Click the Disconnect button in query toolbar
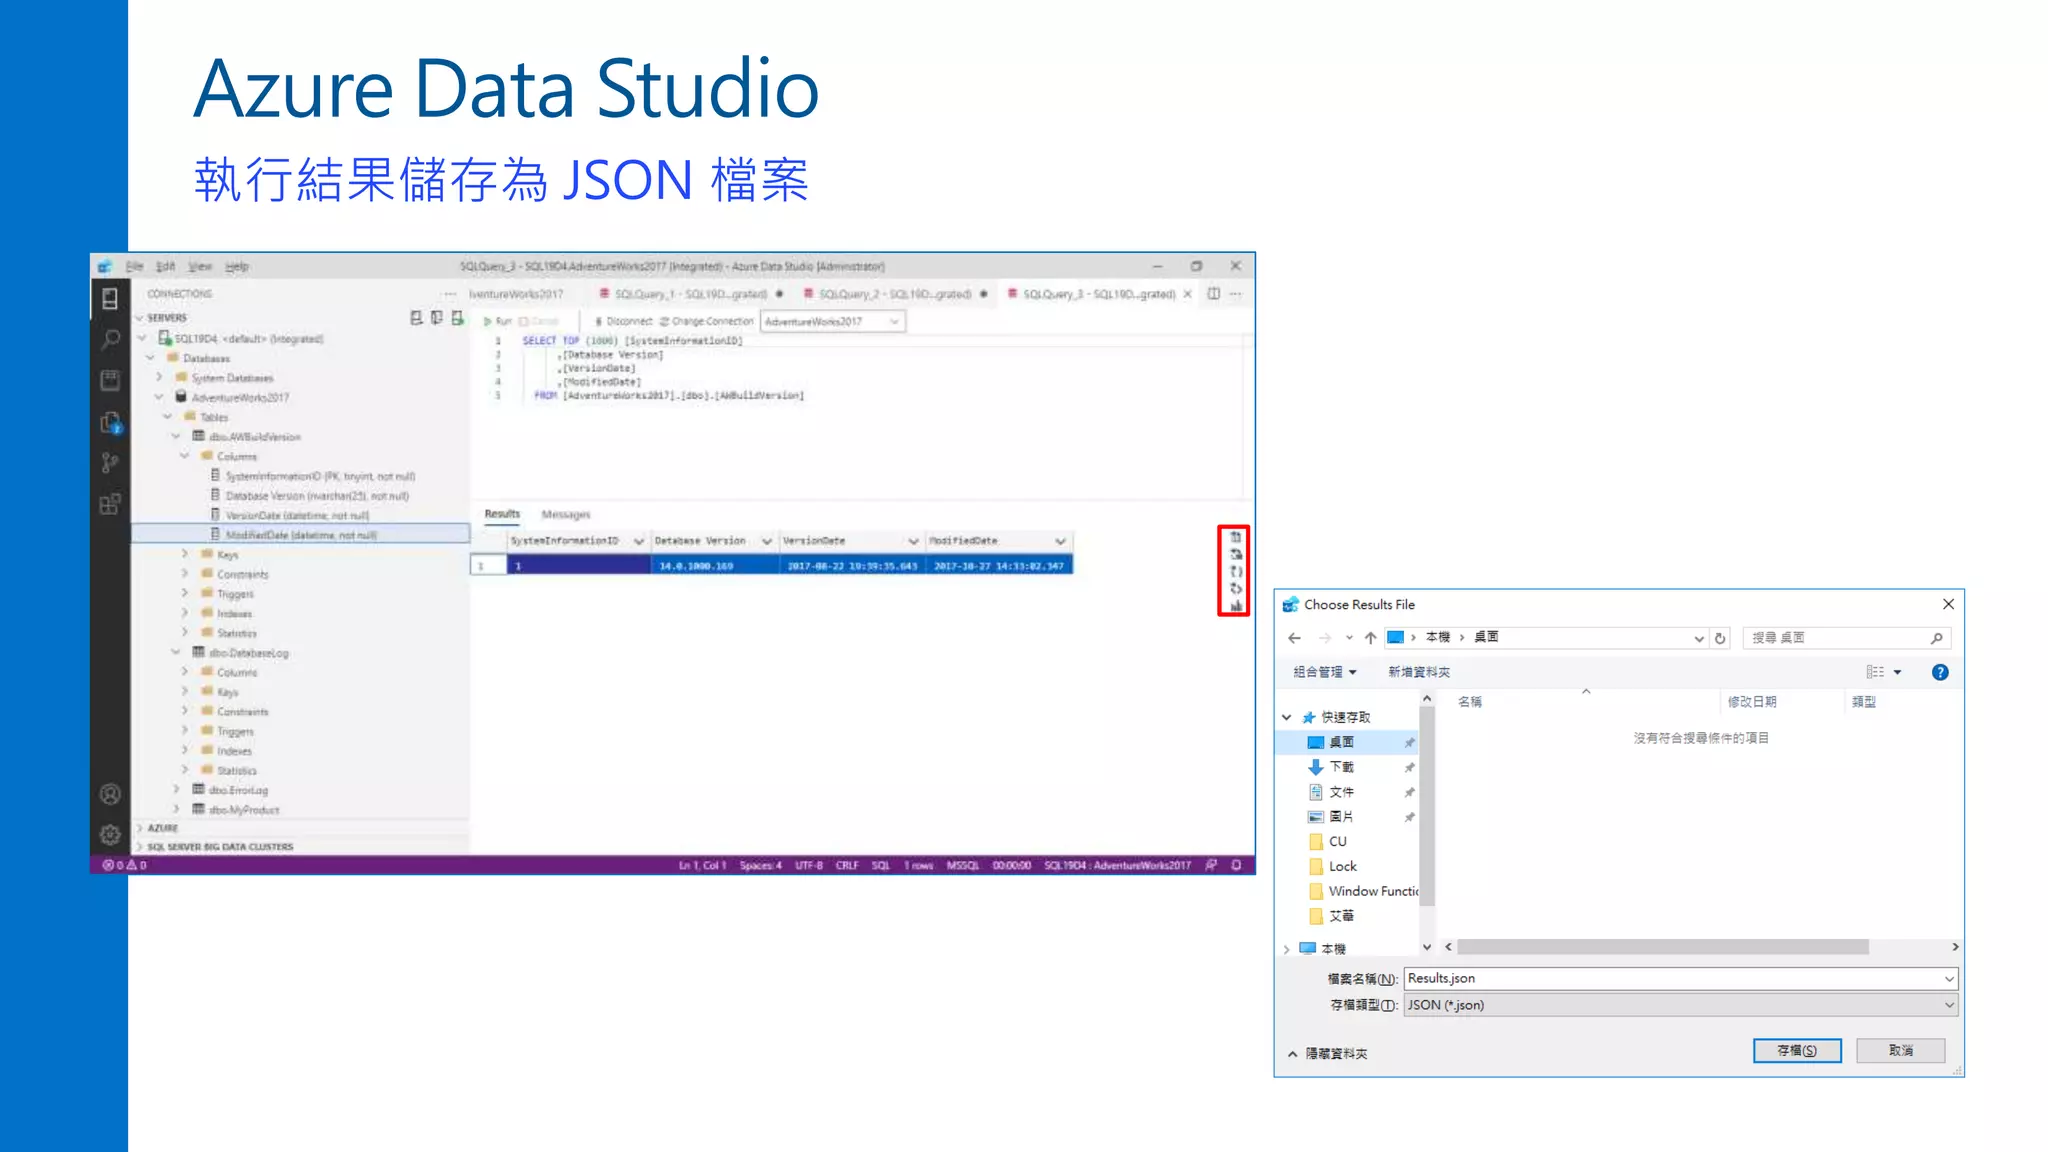Image resolution: width=2048 pixels, height=1152 pixels. point(623,321)
